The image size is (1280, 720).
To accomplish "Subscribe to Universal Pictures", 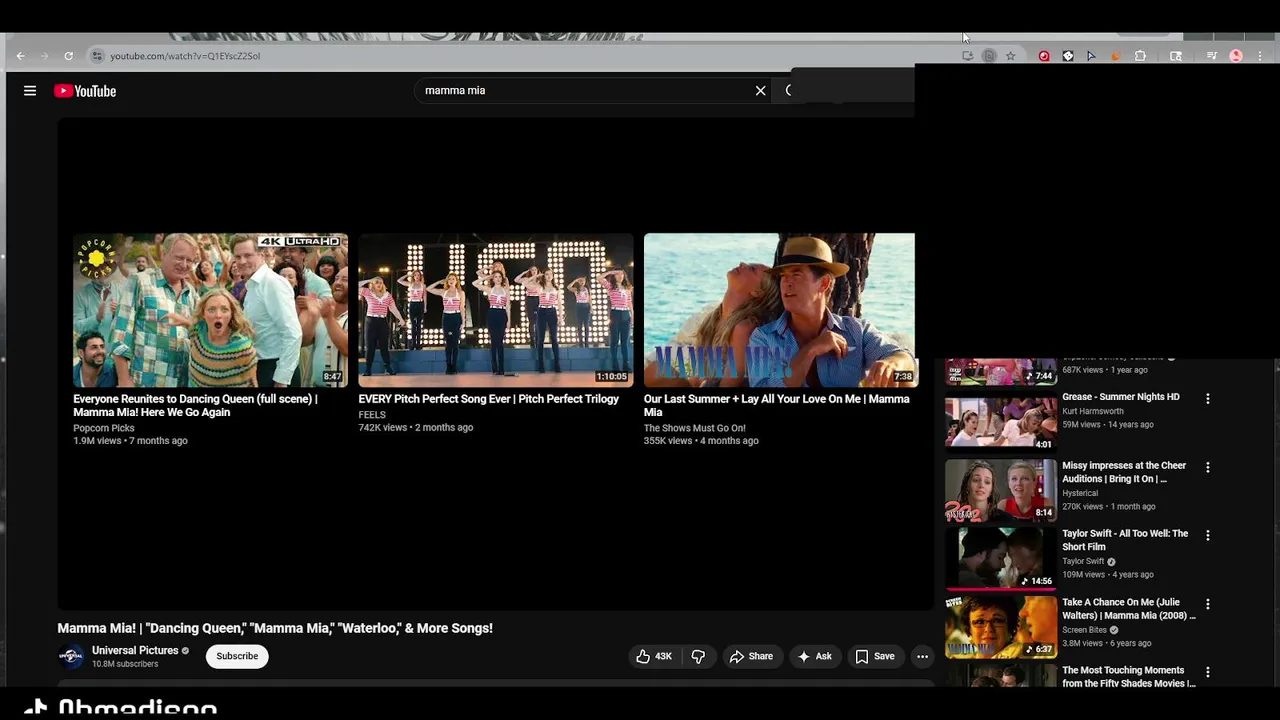I will (237, 656).
